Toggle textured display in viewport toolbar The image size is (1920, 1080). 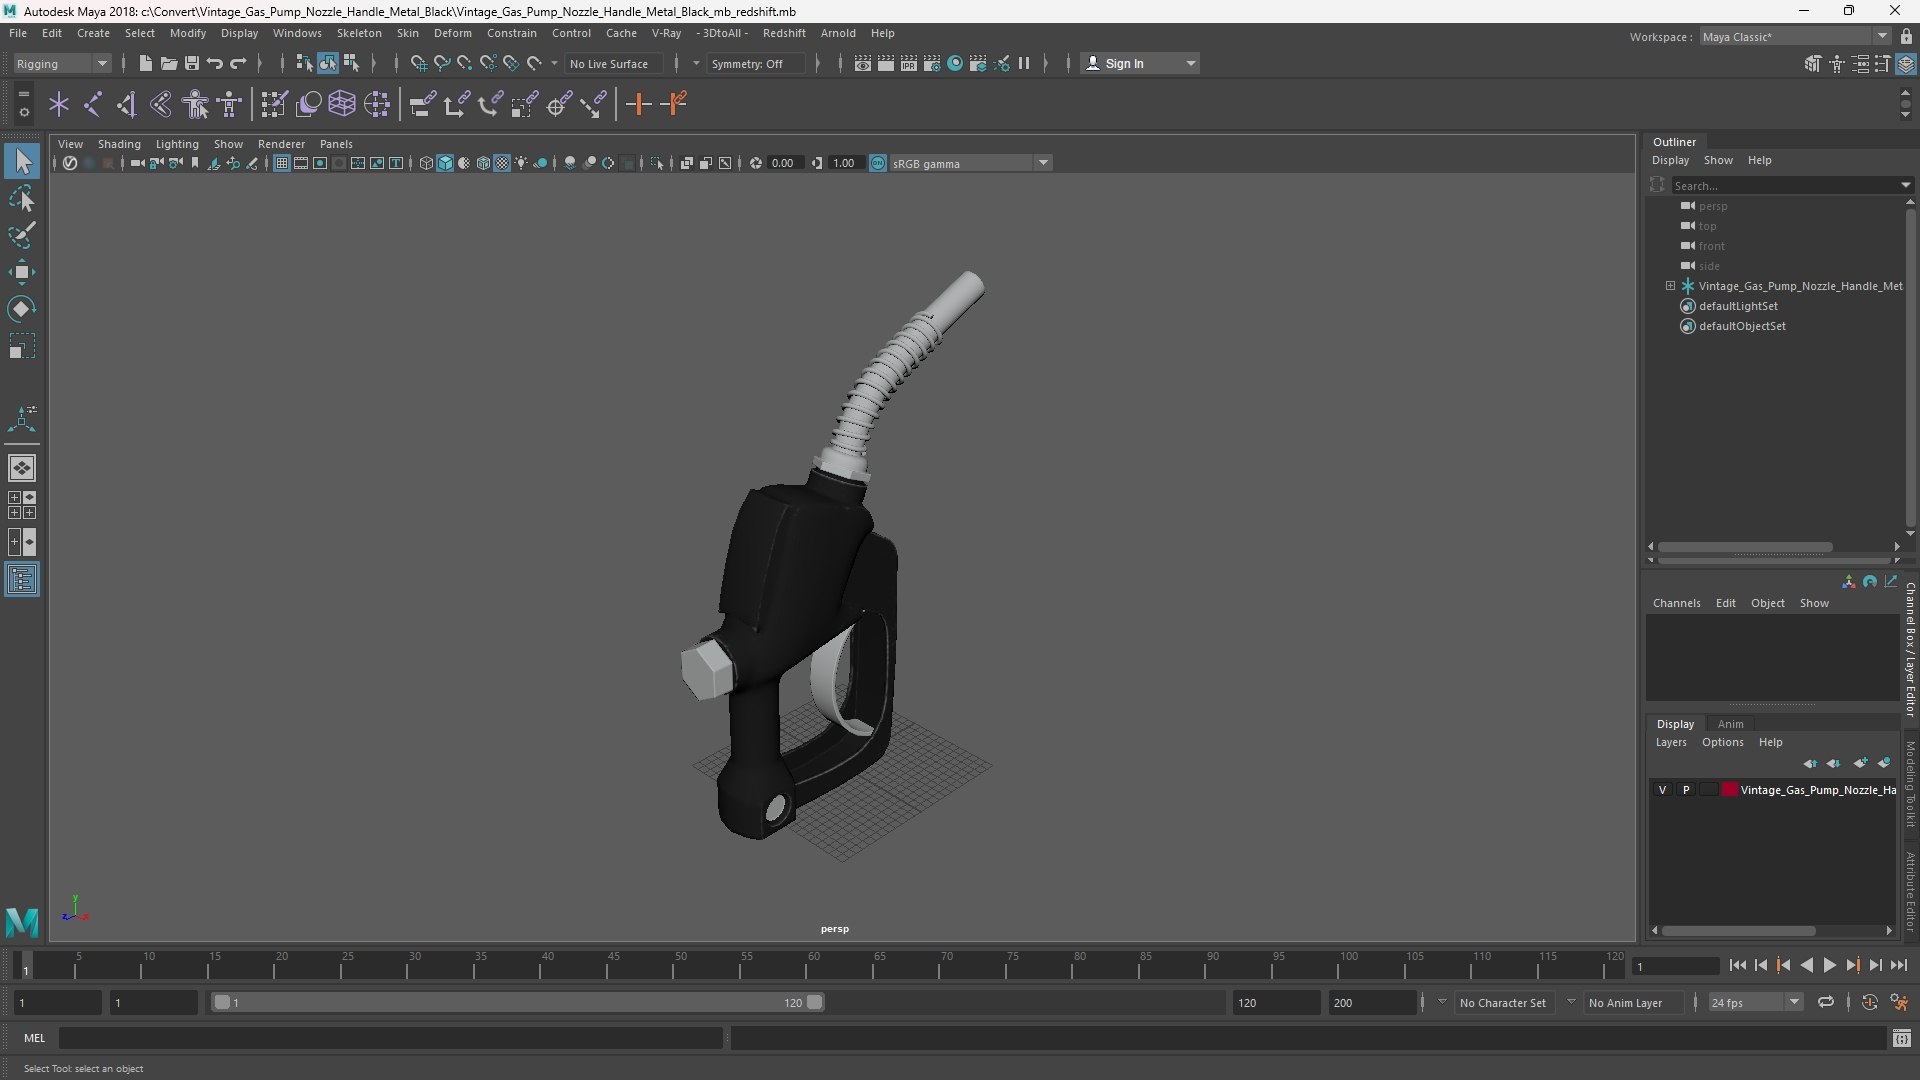point(502,163)
